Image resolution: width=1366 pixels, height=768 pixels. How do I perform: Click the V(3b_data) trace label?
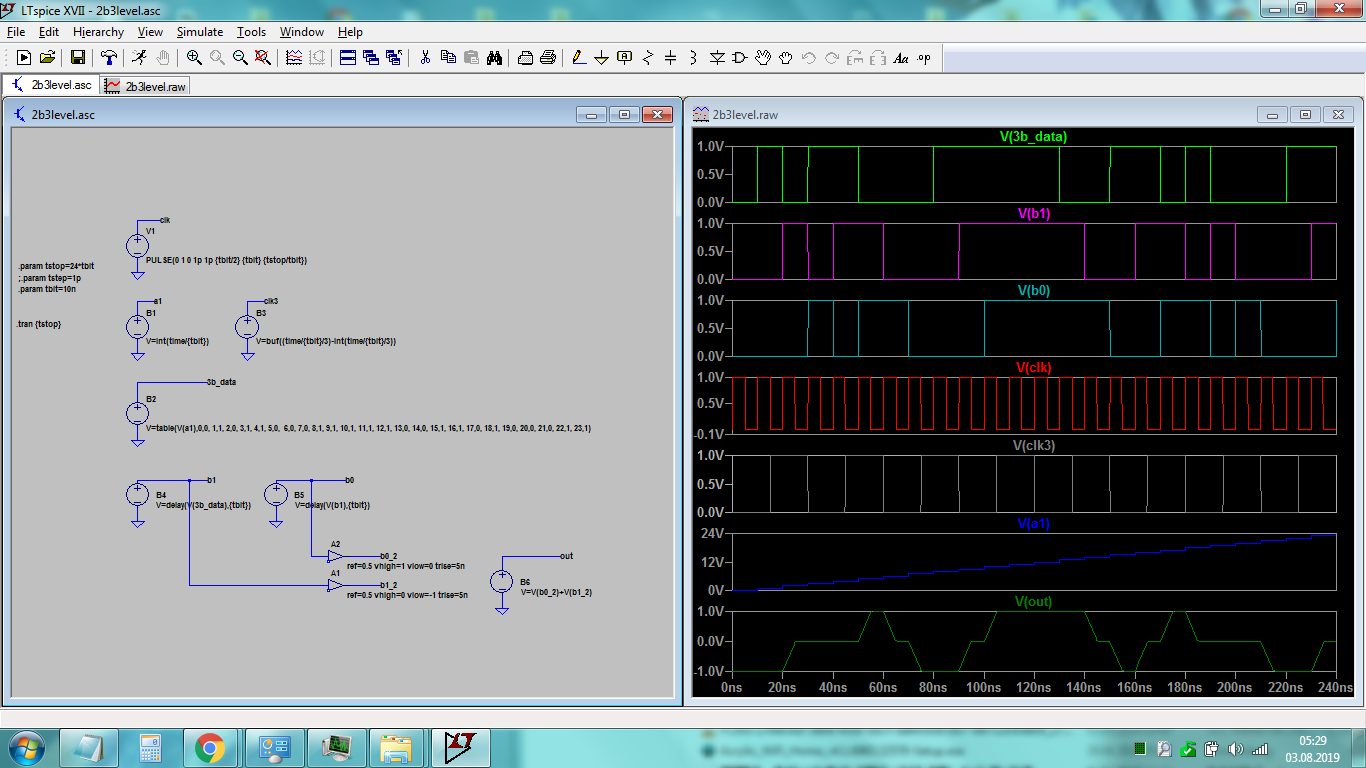pos(1033,137)
